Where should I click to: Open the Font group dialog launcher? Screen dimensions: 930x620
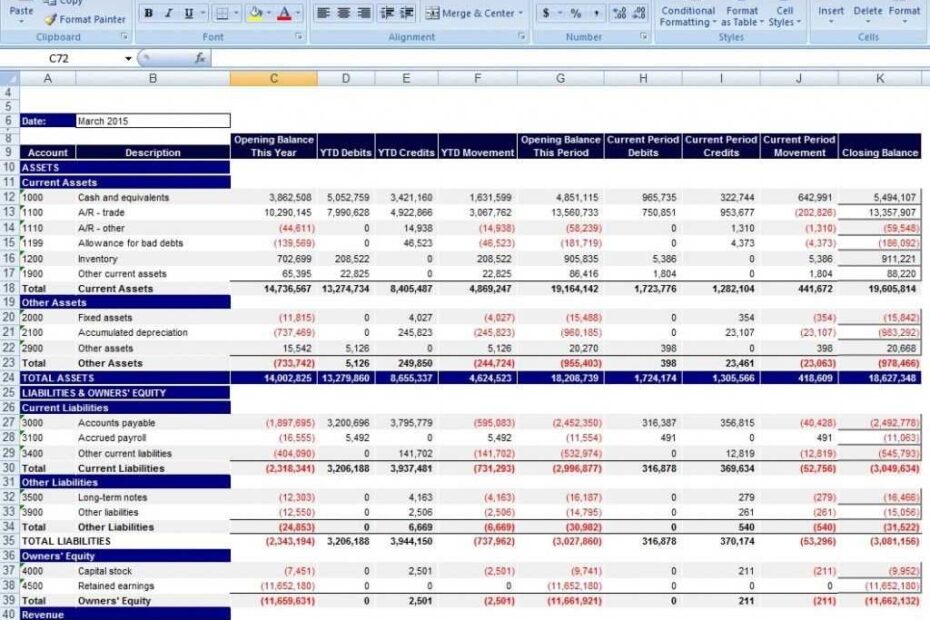click(x=297, y=37)
